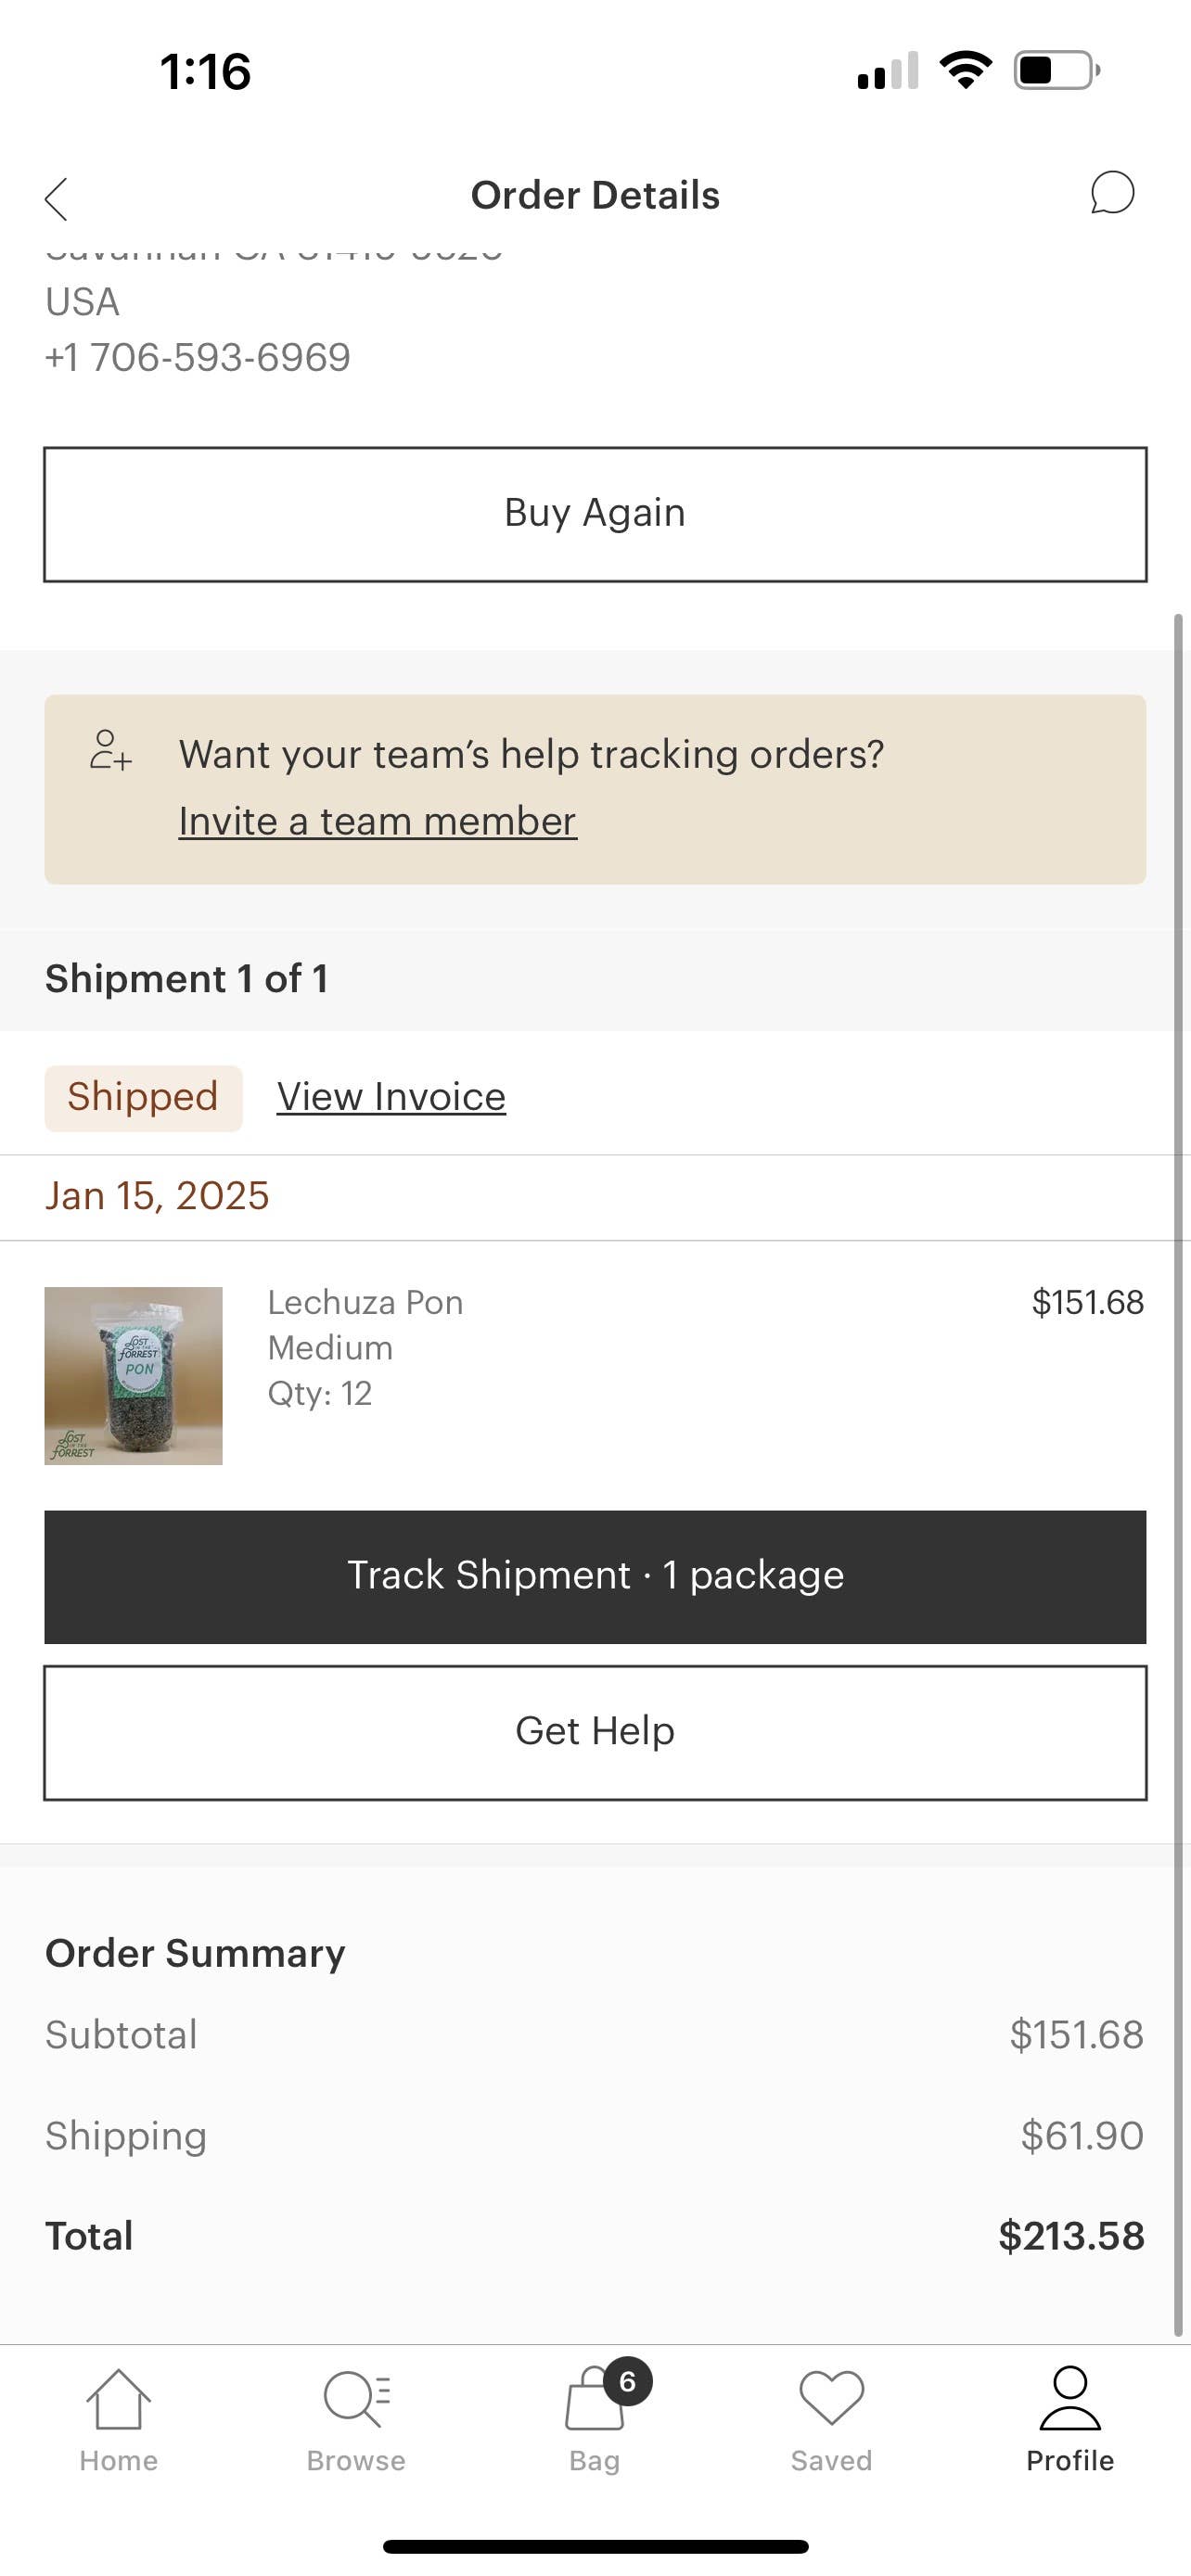Tap the Shipped status badge

[x=143, y=1098]
